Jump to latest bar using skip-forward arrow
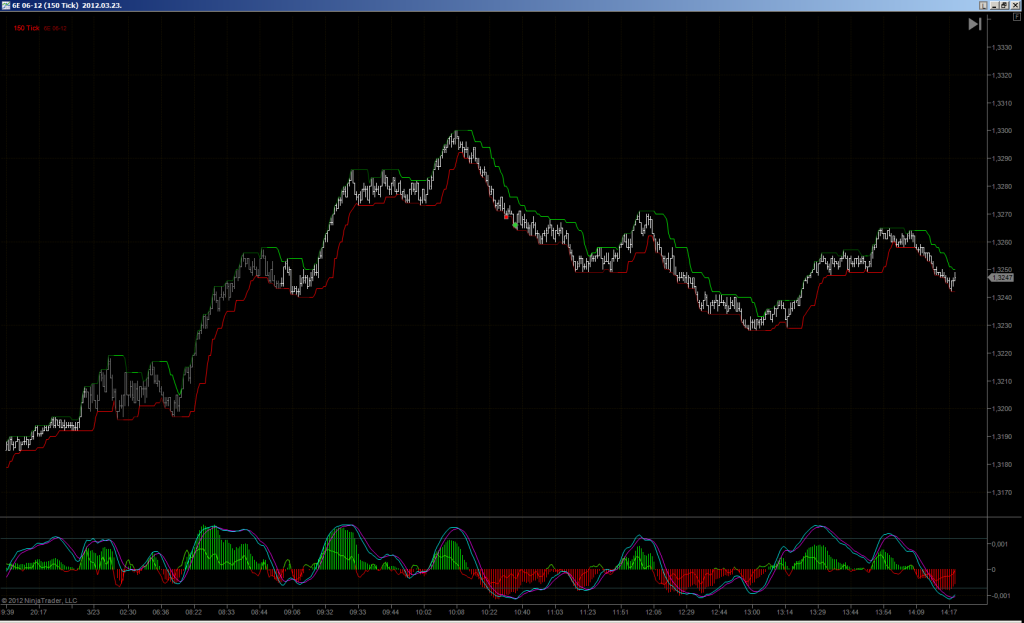The width and height of the screenshot is (1024, 623). tap(974, 24)
